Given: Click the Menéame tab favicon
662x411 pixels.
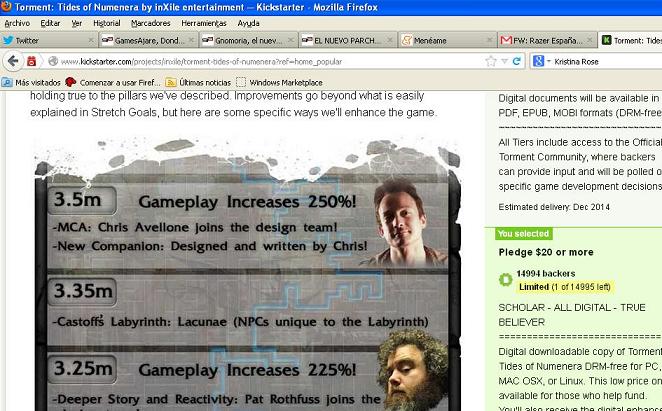Looking at the screenshot, I should 406,40.
